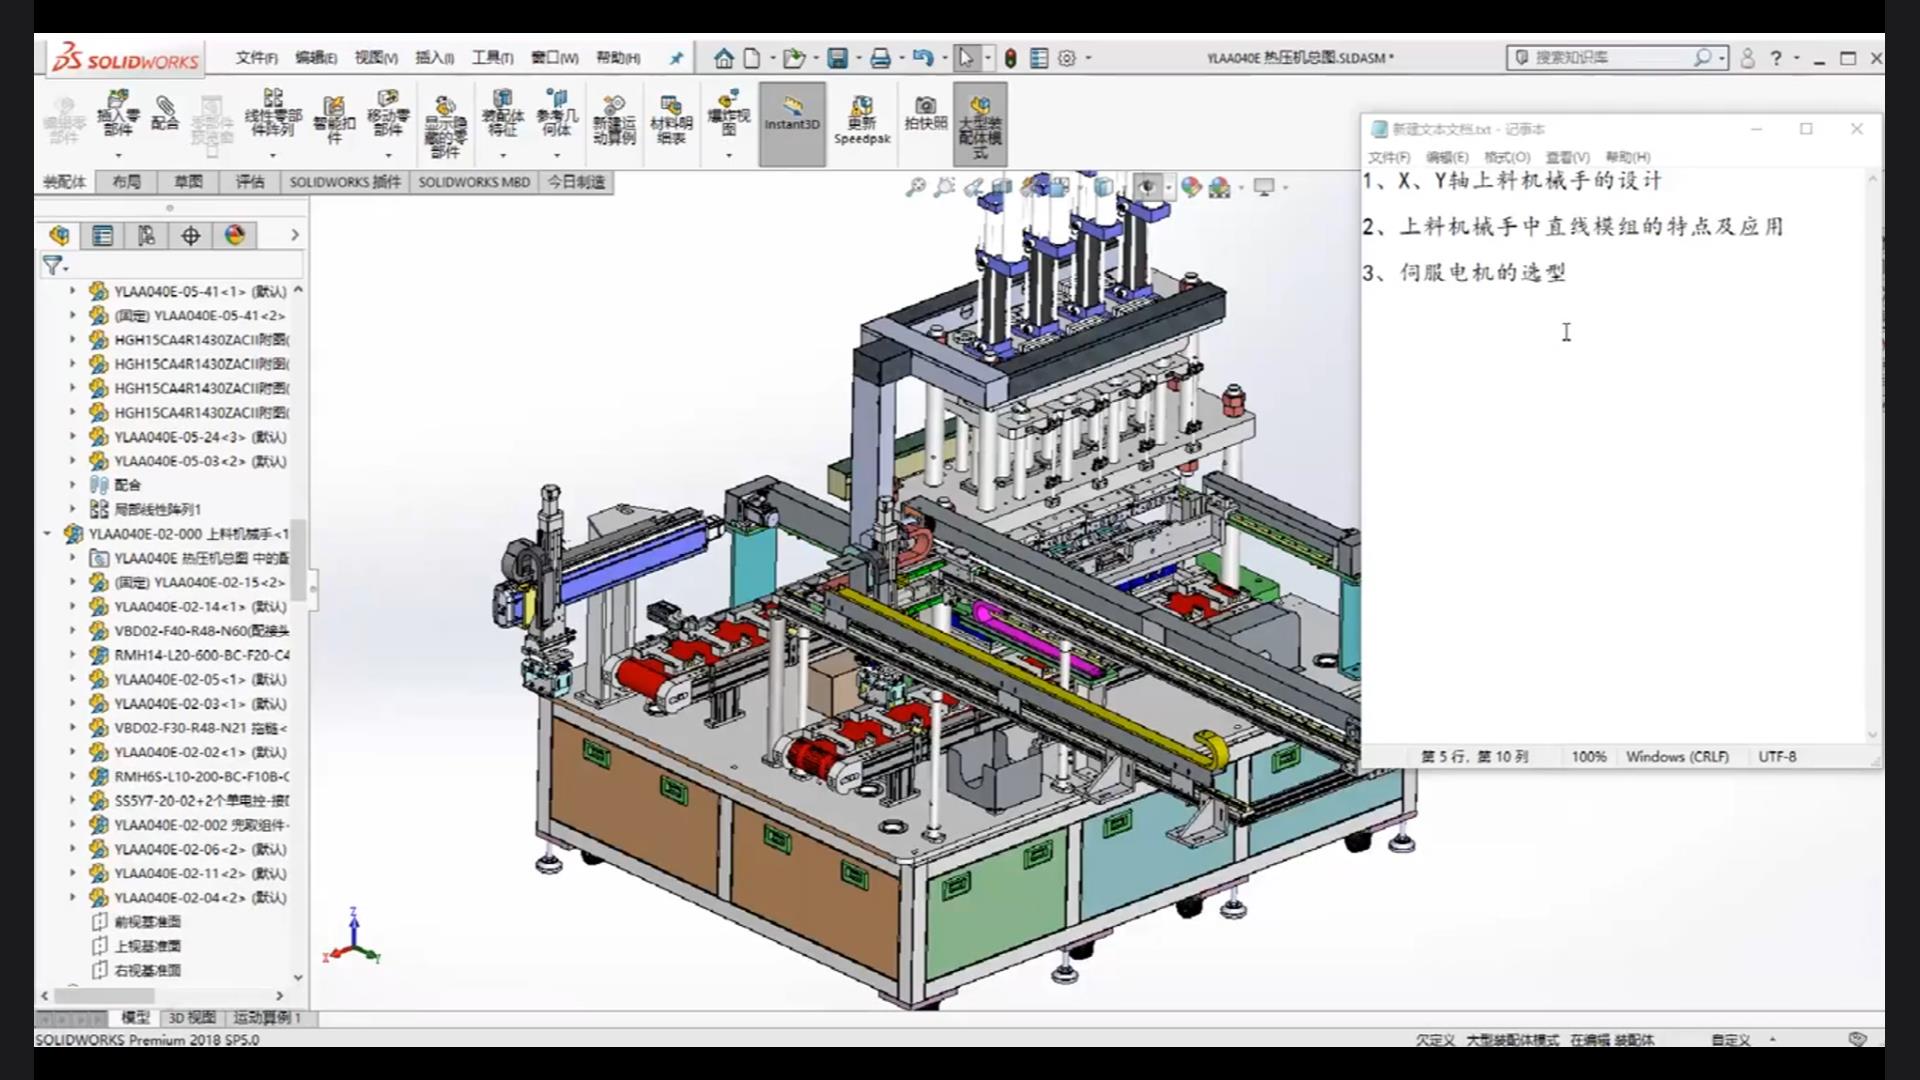Expand the 配合 mates folder arrow
The height and width of the screenshot is (1080, 1920).
[x=72, y=485]
